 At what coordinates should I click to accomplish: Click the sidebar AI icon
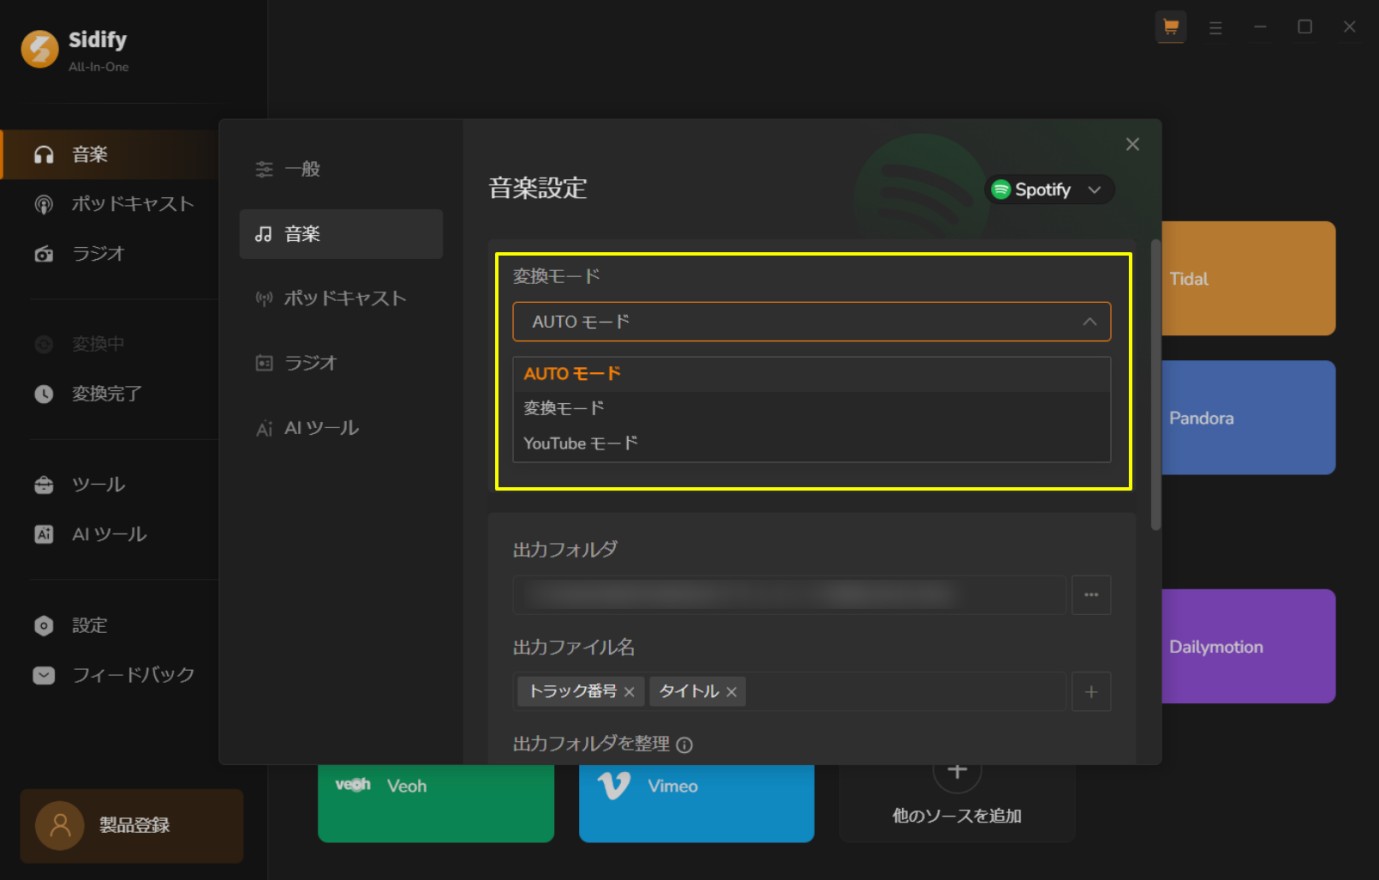[44, 535]
